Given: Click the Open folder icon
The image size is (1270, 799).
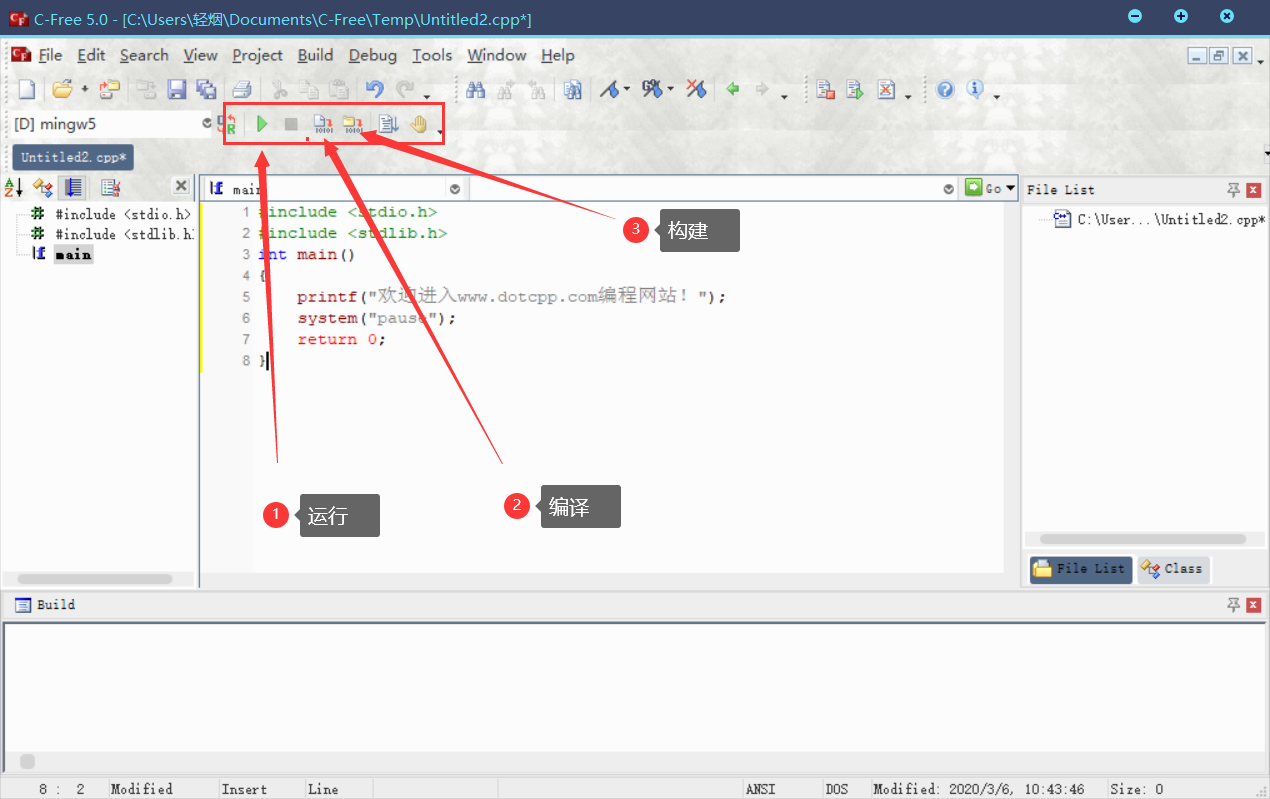Looking at the screenshot, I should [62, 90].
